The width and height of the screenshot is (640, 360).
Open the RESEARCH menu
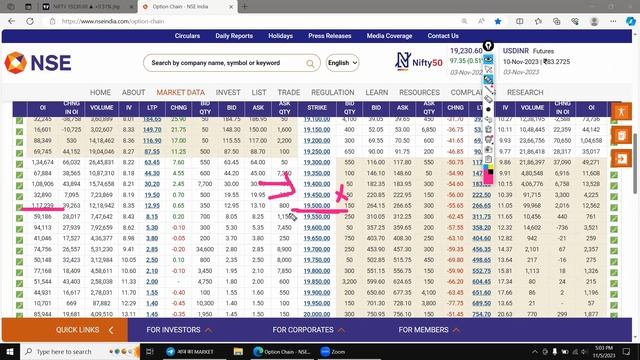(x=525, y=93)
